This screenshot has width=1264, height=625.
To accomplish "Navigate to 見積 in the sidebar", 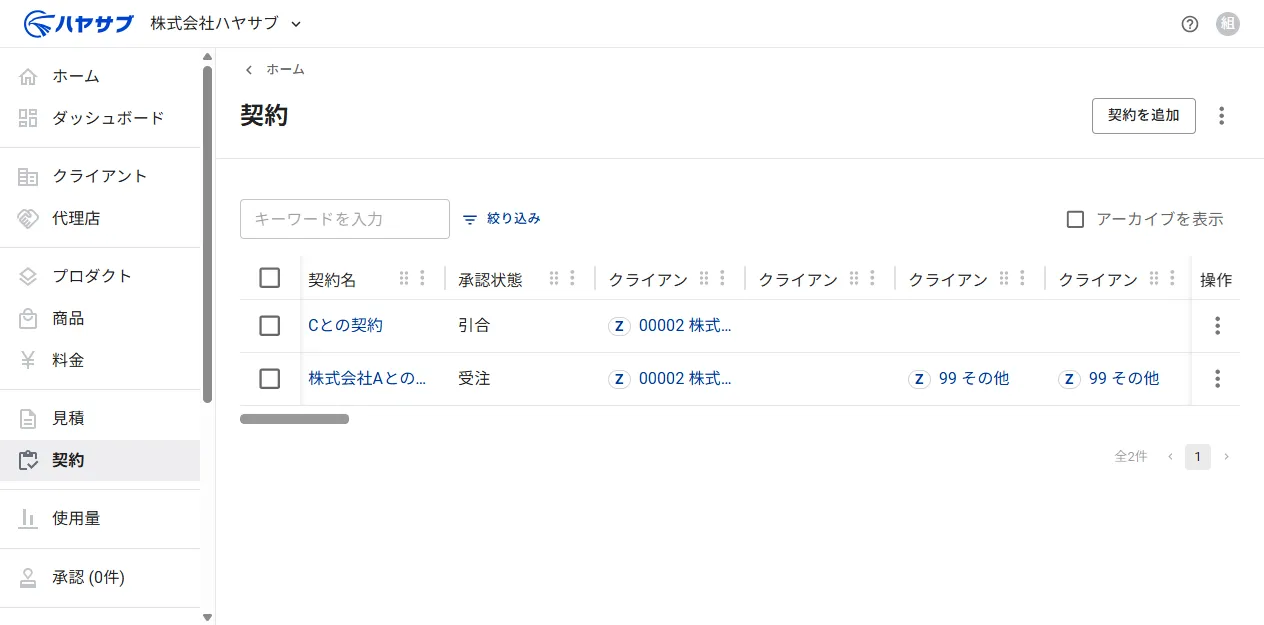I will 100,418.
